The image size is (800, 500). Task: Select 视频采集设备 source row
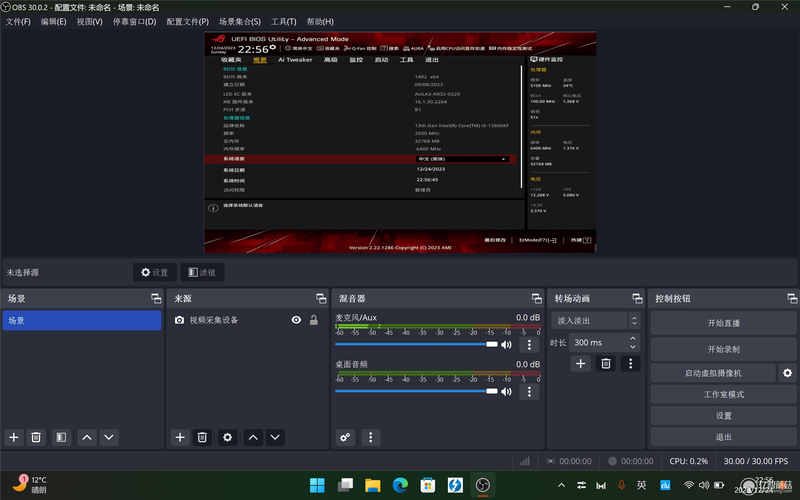pyautogui.click(x=248, y=320)
